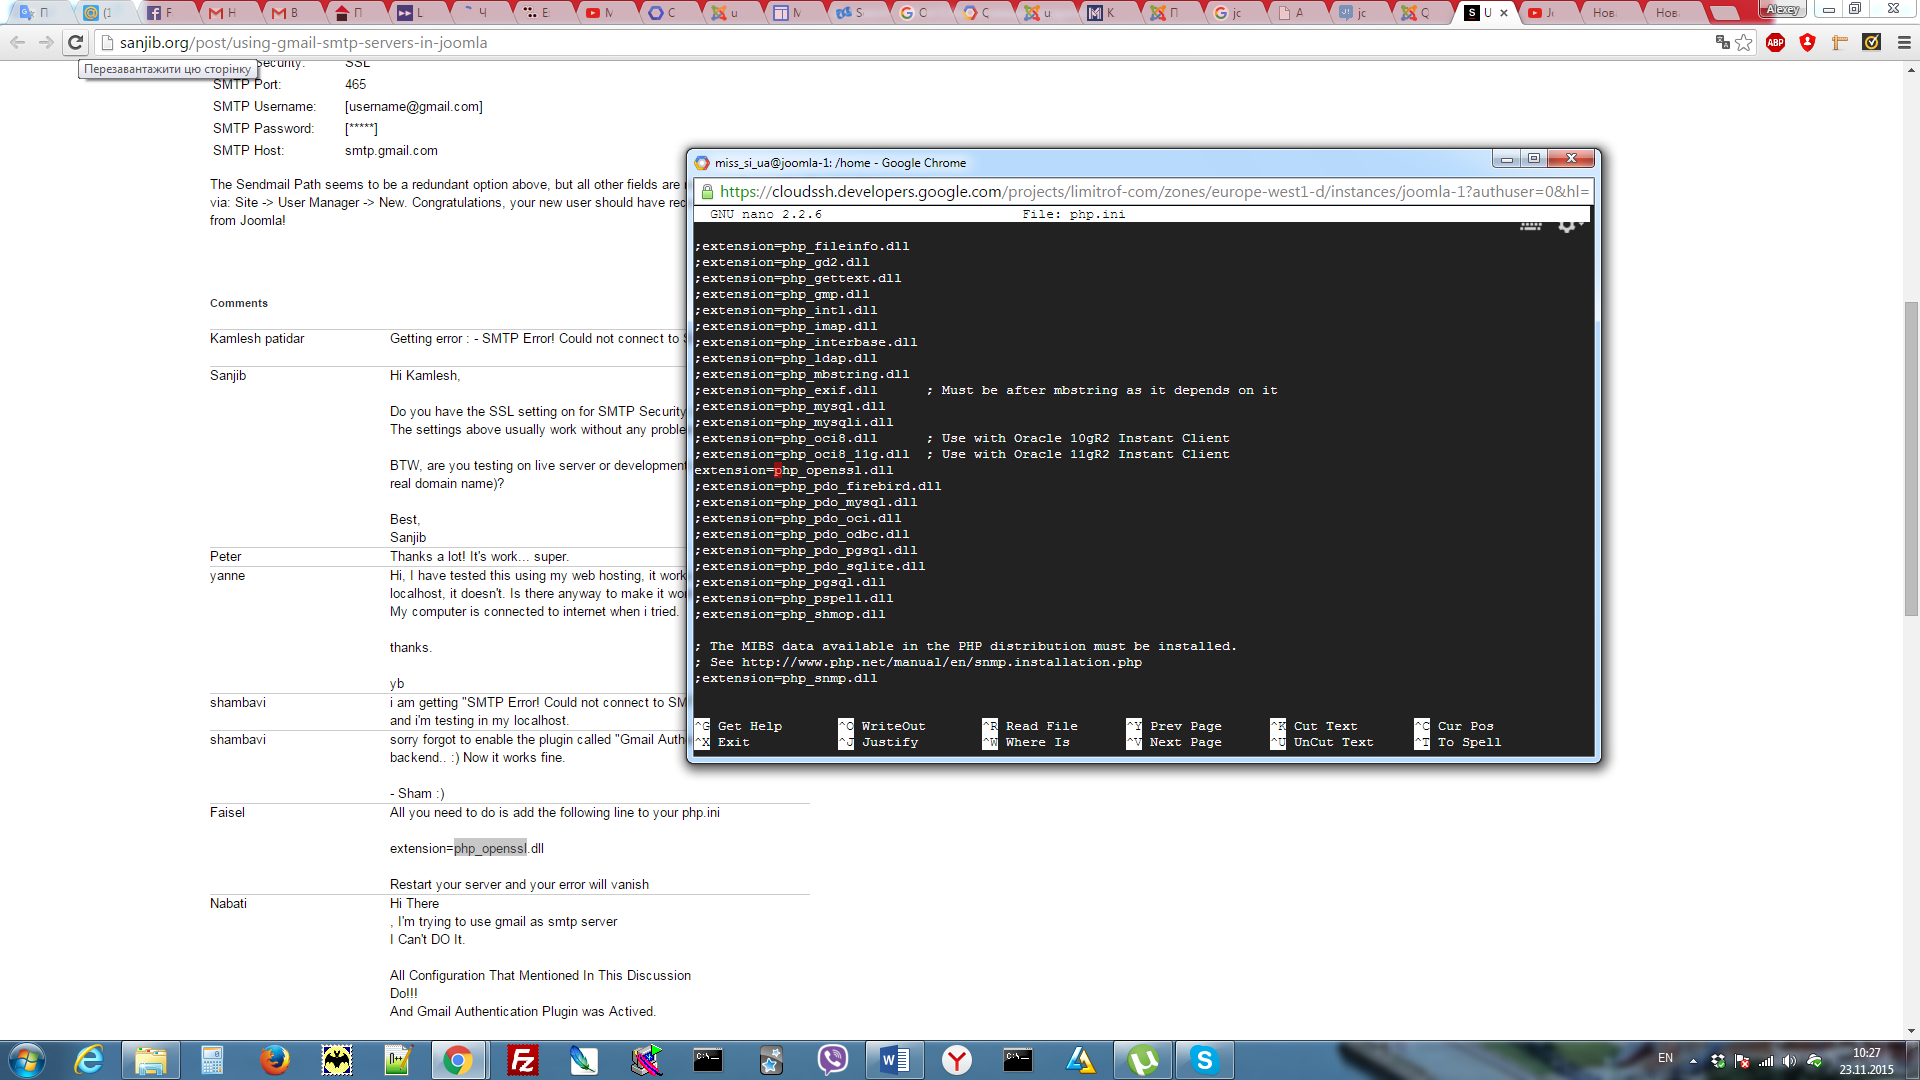Bookmark this page with the star
This screenshot has width=1920, height=1080.
click(1744, 42)
